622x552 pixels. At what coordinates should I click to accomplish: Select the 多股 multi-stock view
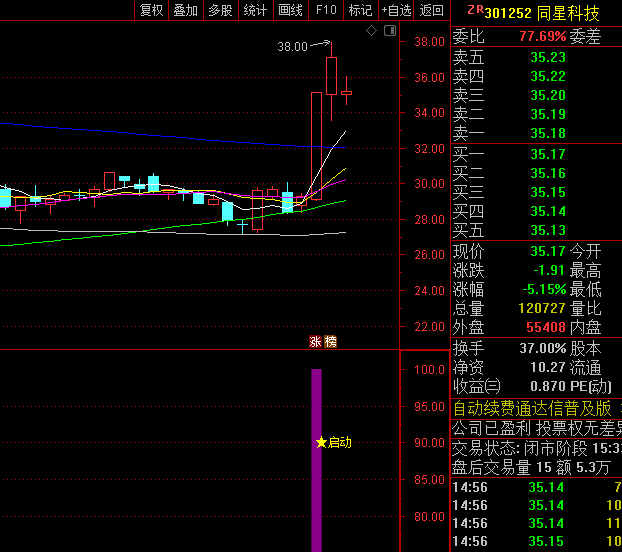point(221,10)
